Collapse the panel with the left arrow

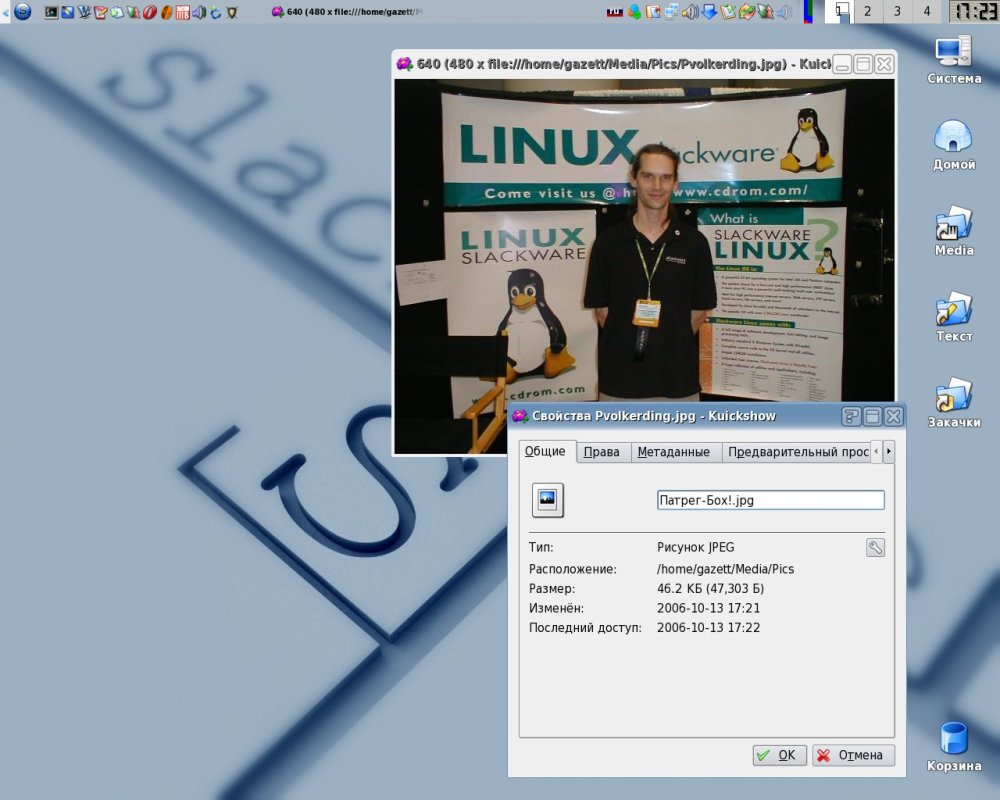click(x=5, y=12)
